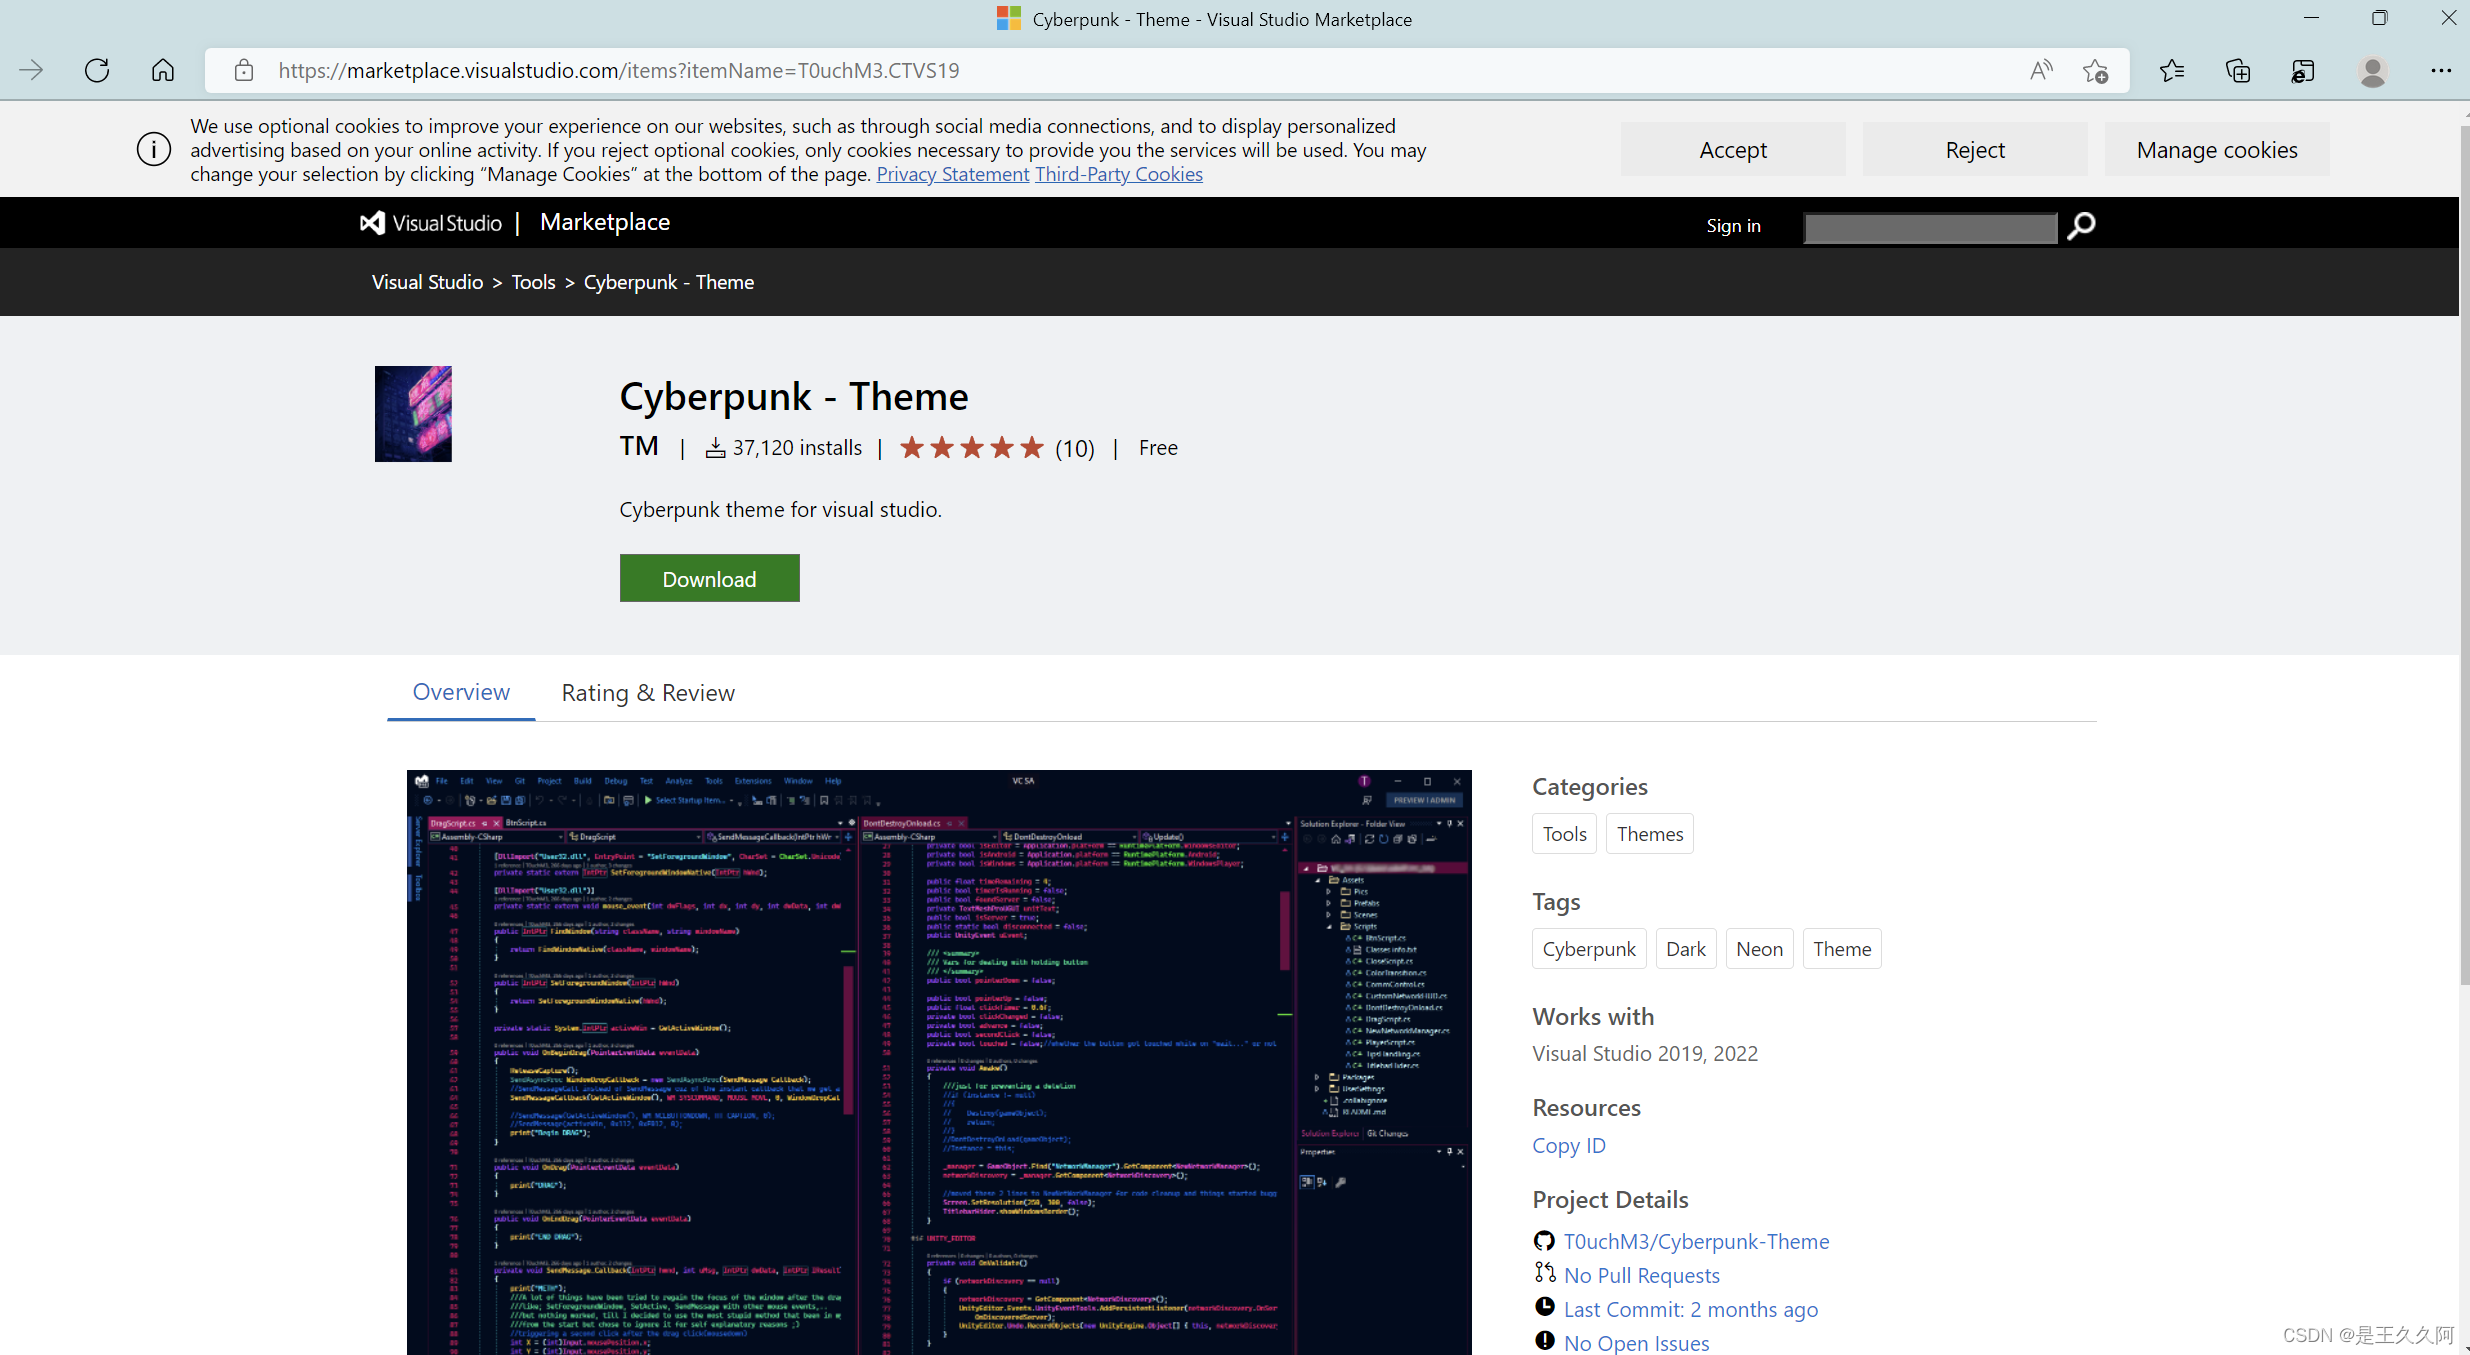
Task: Click the browser home icon
Action: pyautogui.click(x=163, y=70)
